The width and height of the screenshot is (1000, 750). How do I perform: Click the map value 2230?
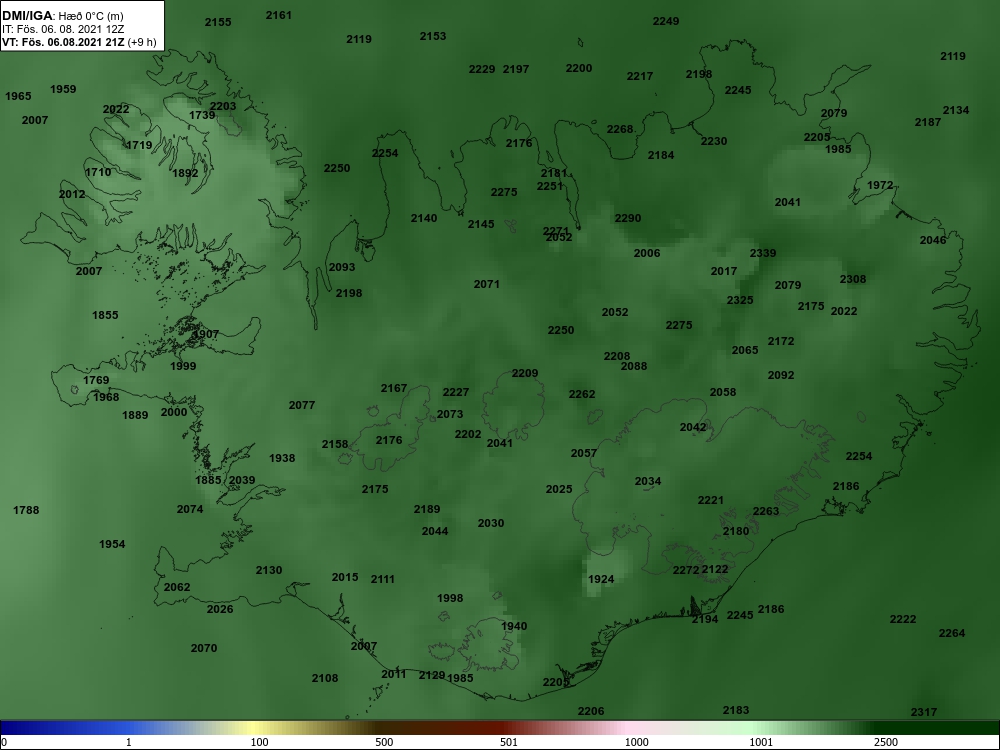[714, 141]
